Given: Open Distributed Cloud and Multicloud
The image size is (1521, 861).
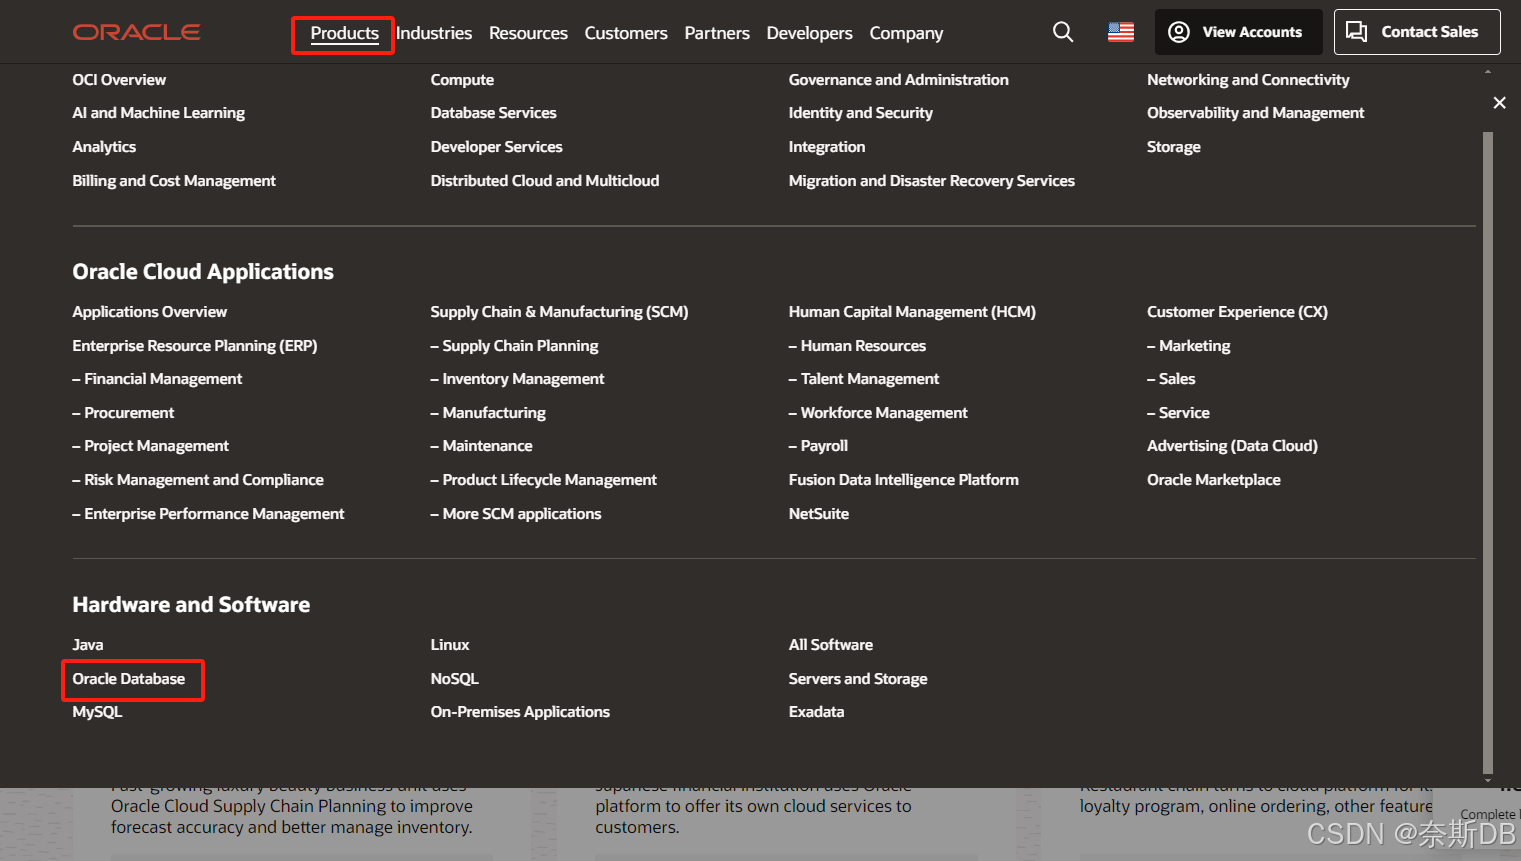Looking at the screenshot, I should pyautogui.click(x=545, y=181).
